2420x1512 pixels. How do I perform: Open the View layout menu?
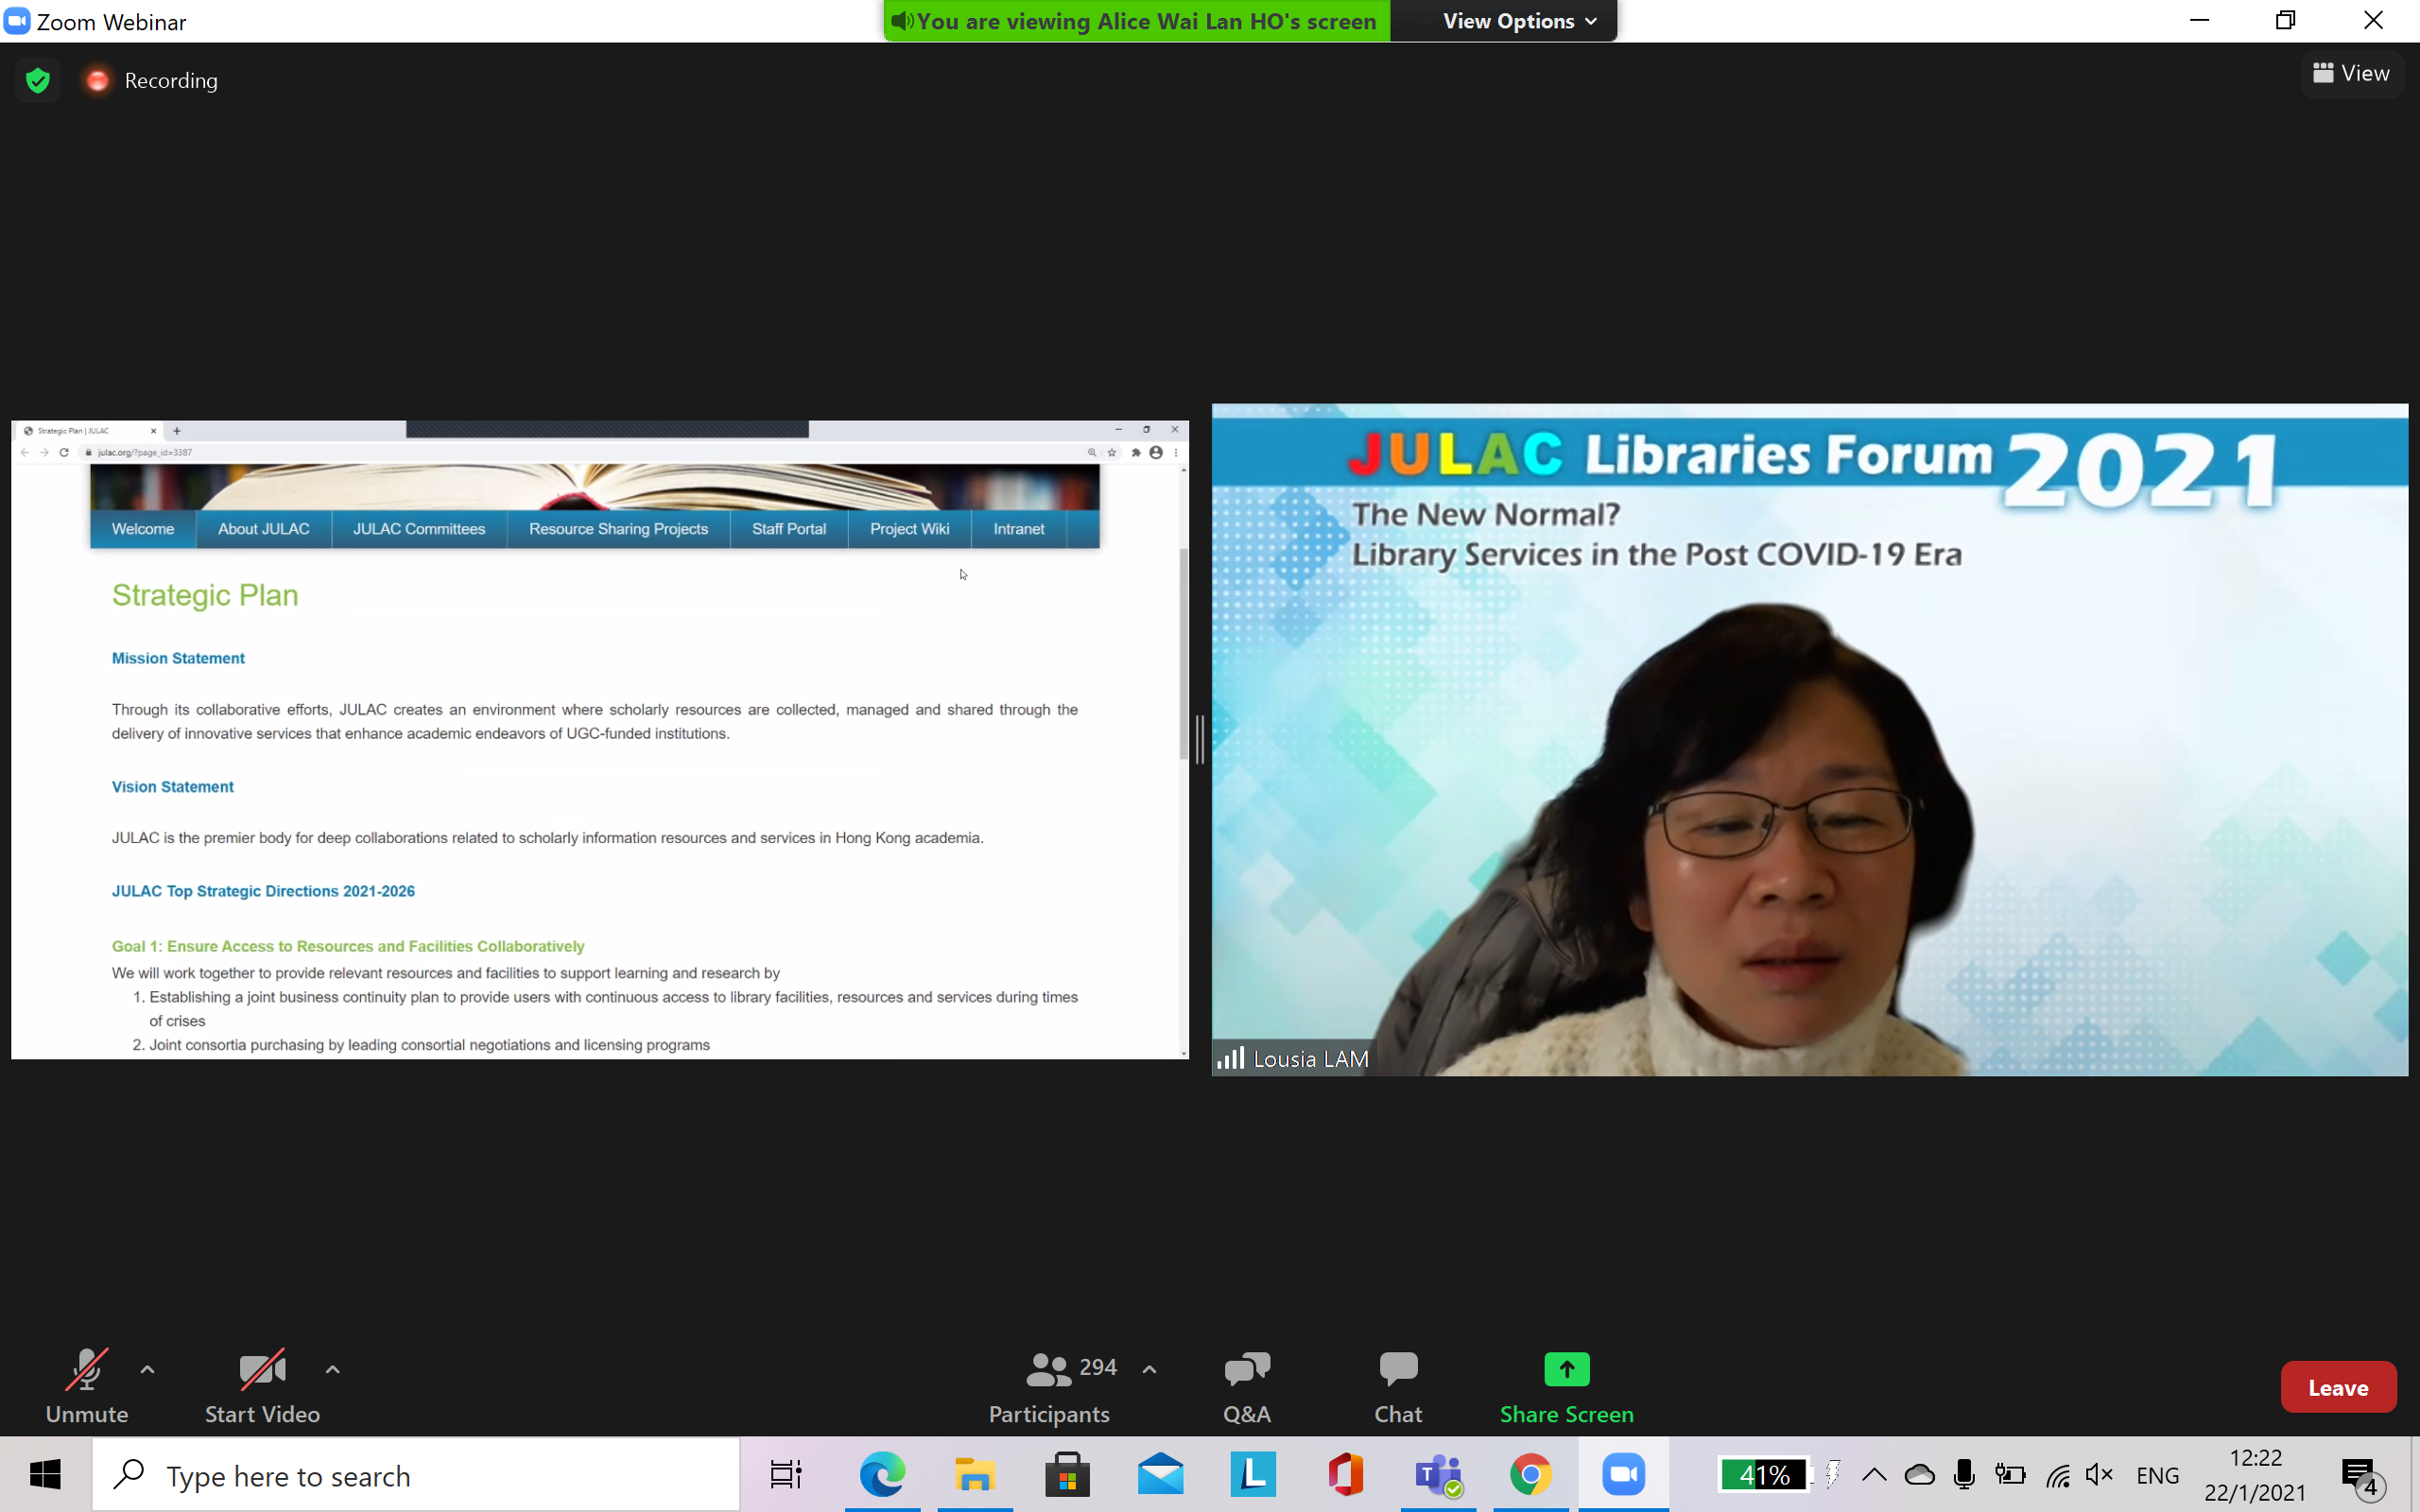(2351, 73)
